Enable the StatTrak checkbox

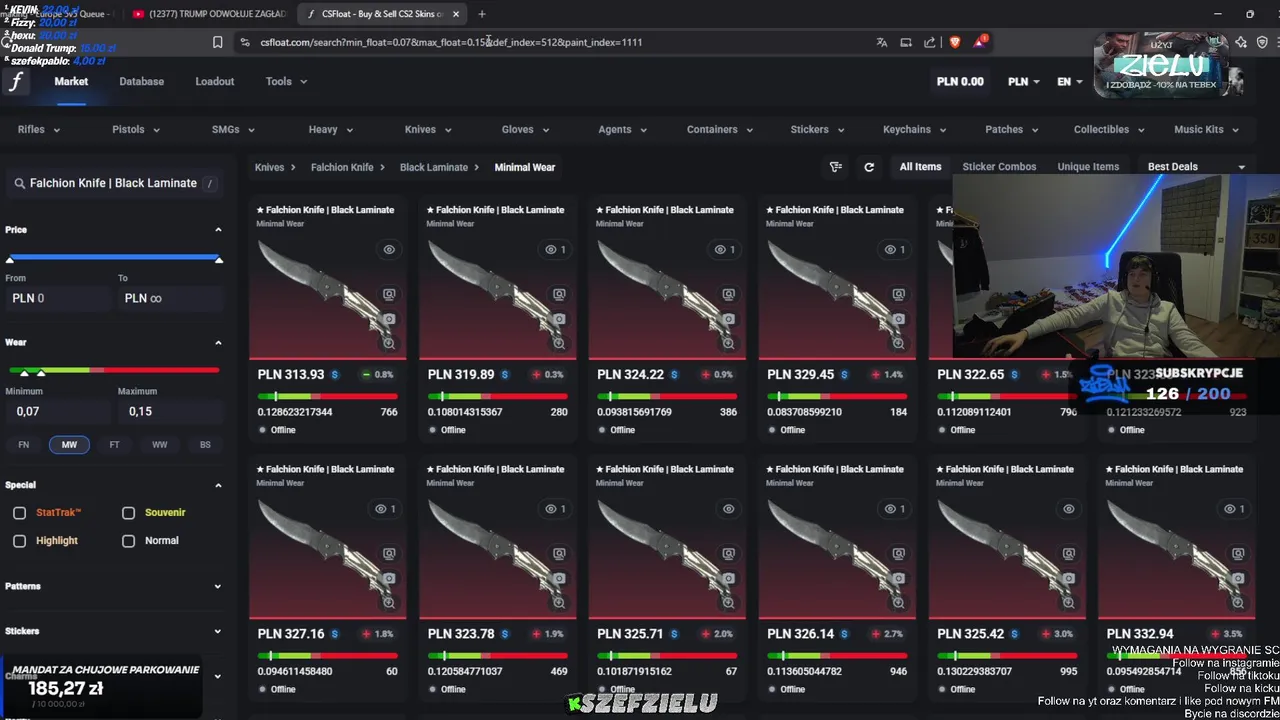point(19,513)
